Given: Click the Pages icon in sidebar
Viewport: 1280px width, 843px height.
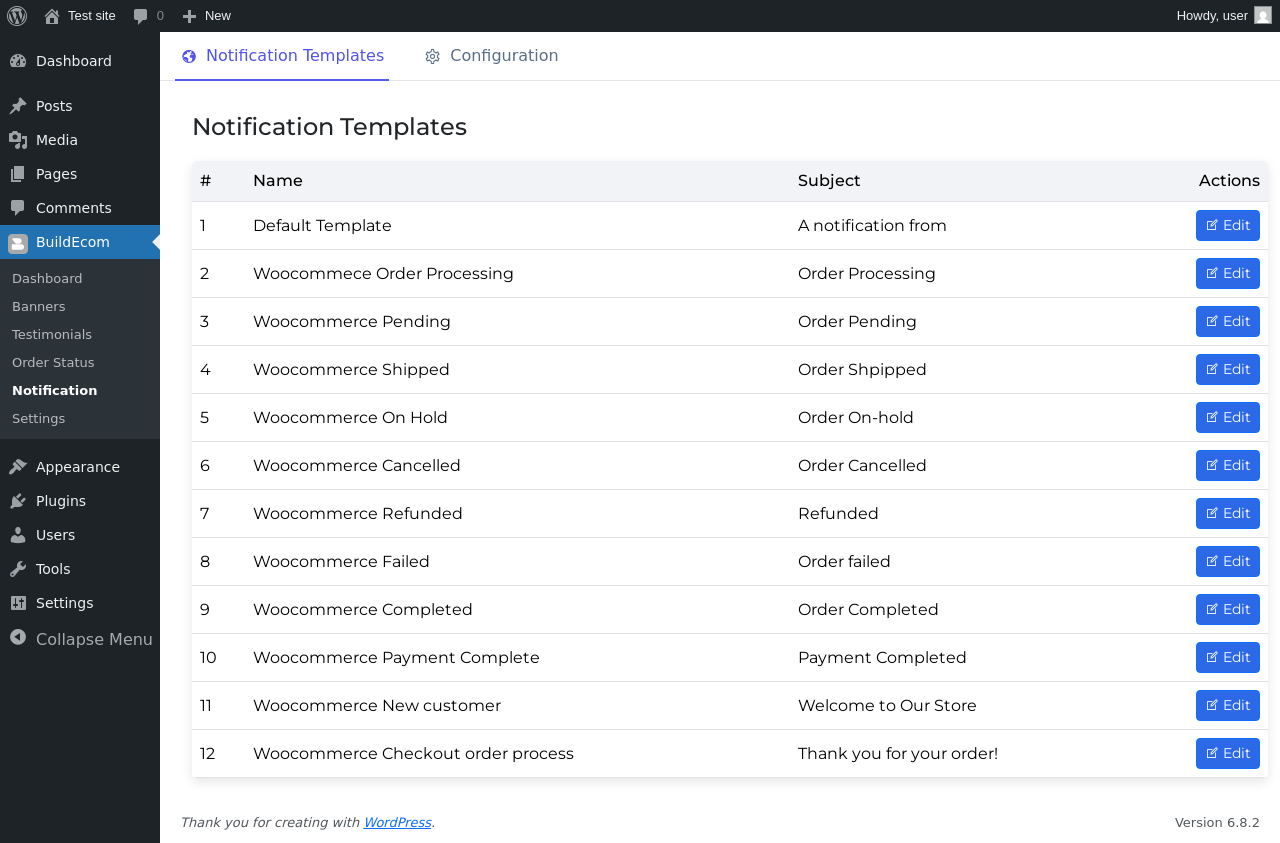Looking at the screenshot, I should point(18,174).
